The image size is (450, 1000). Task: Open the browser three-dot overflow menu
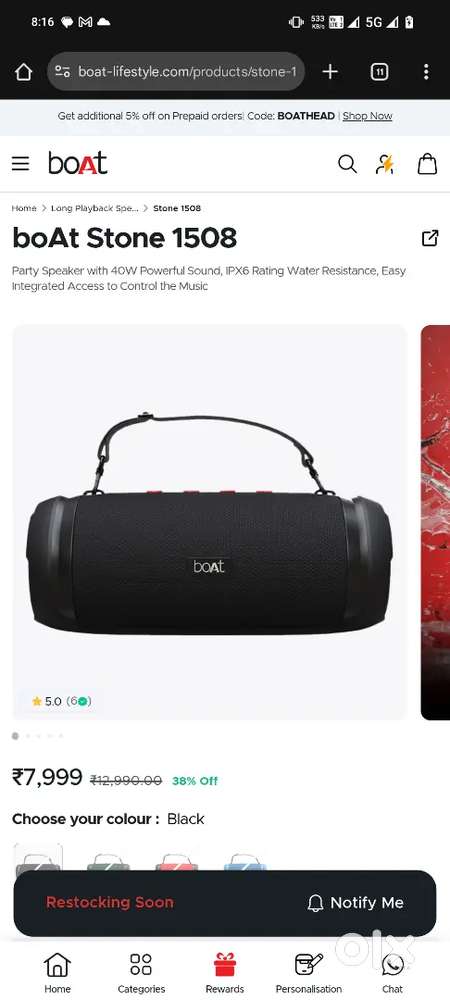pyautogui.click(x=426, y=72)
